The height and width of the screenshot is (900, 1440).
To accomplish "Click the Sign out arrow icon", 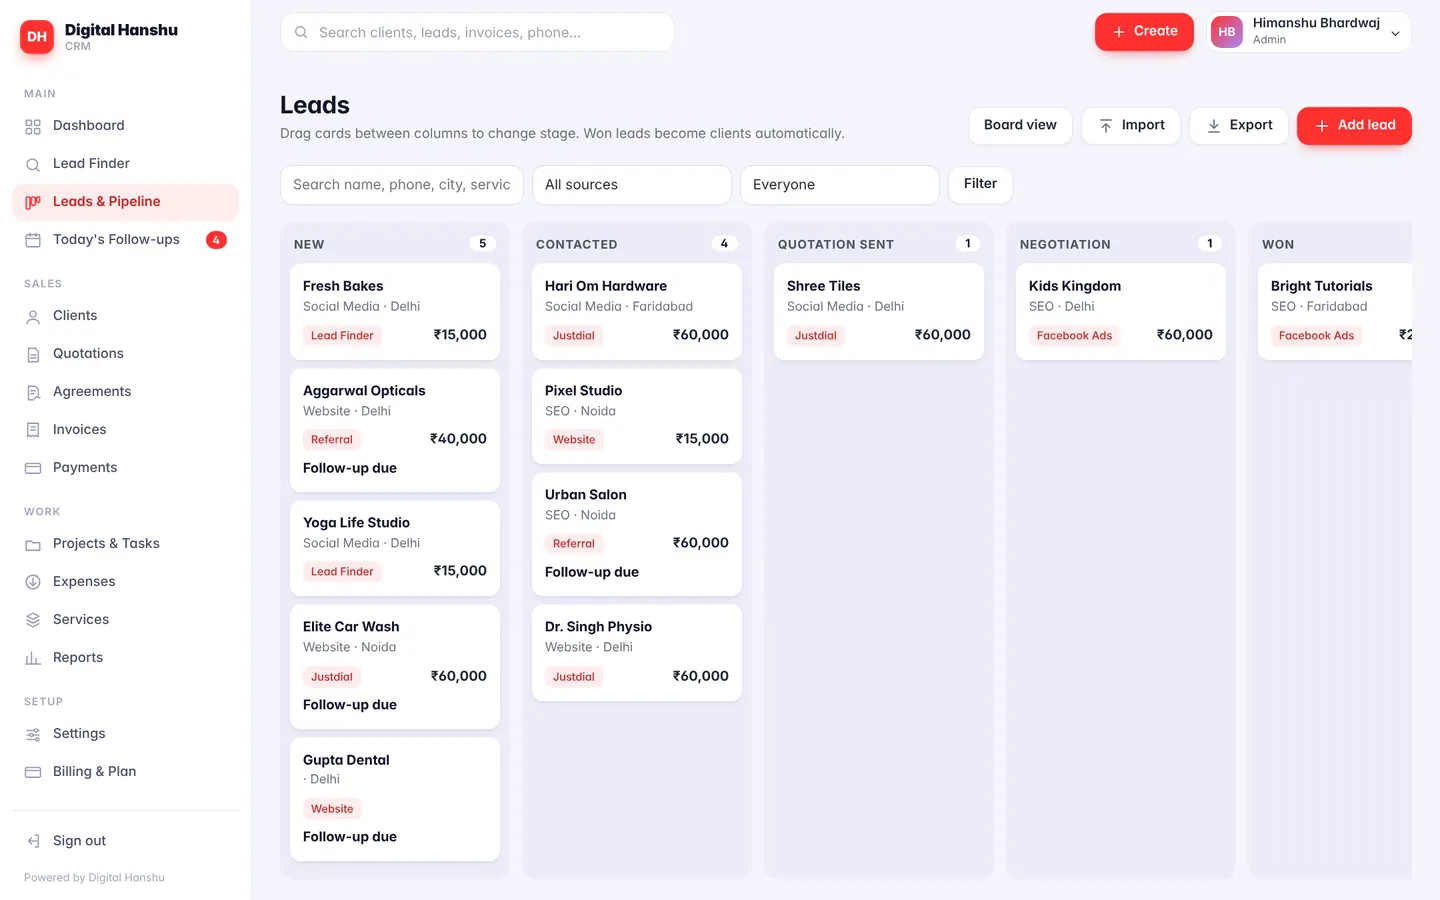I will [33, 841].
